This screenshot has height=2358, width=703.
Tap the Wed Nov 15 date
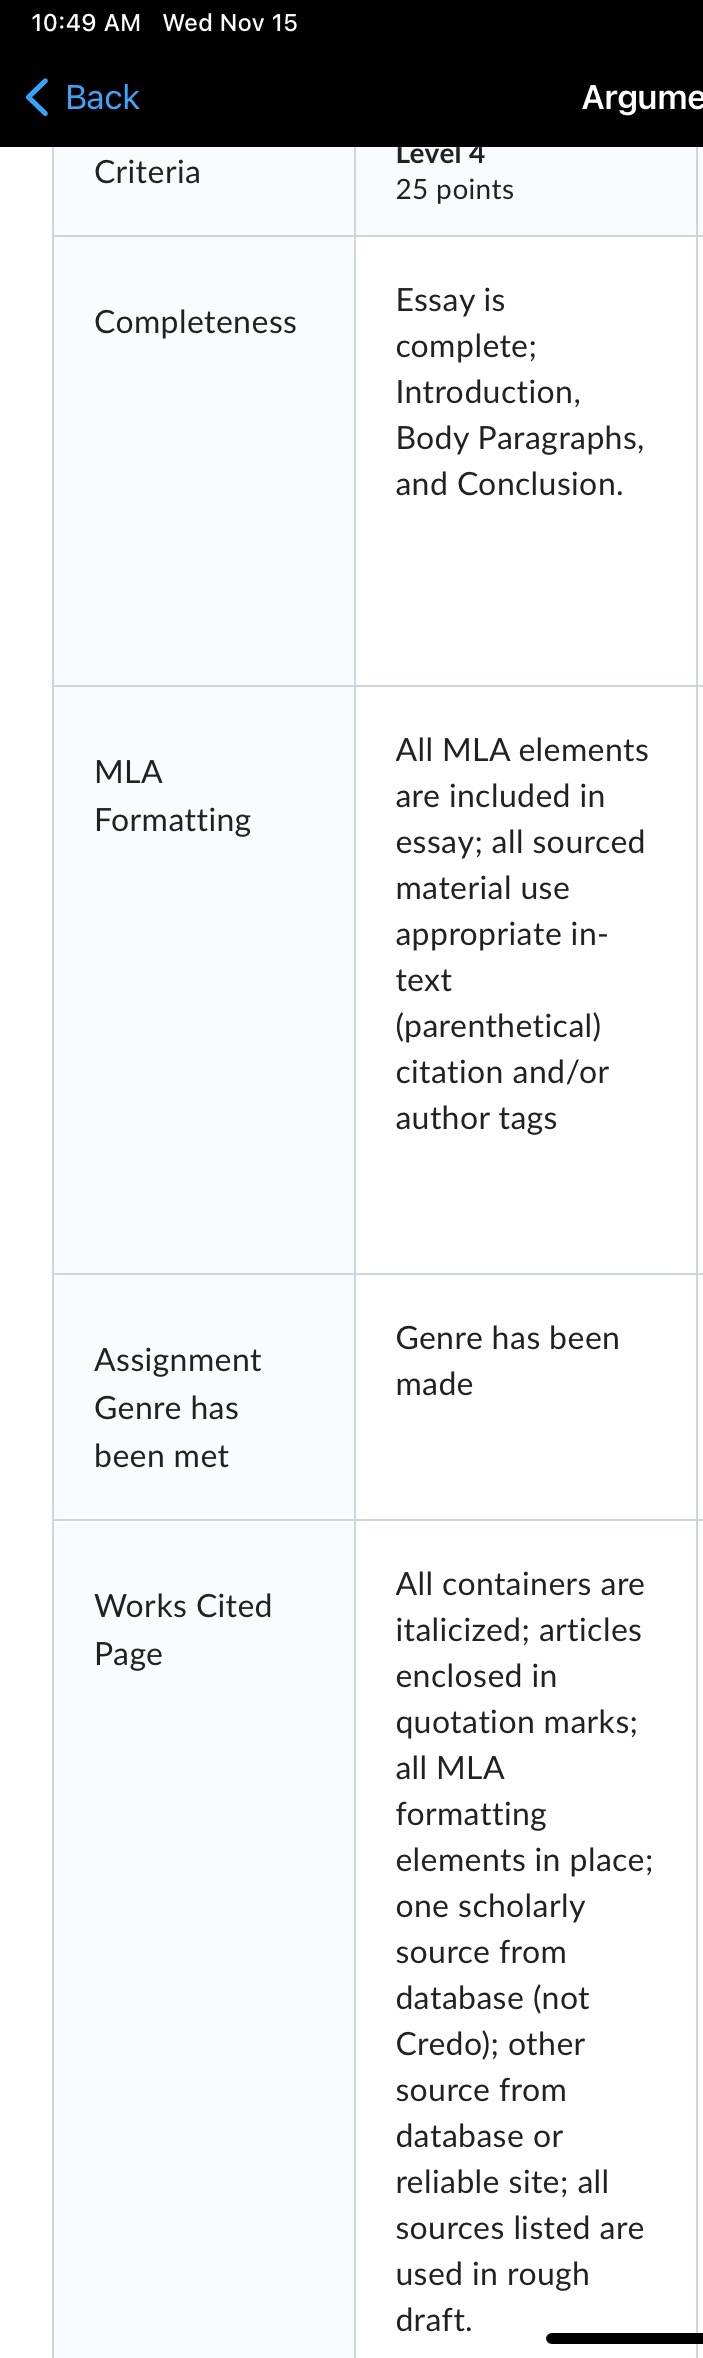(230, 23)
